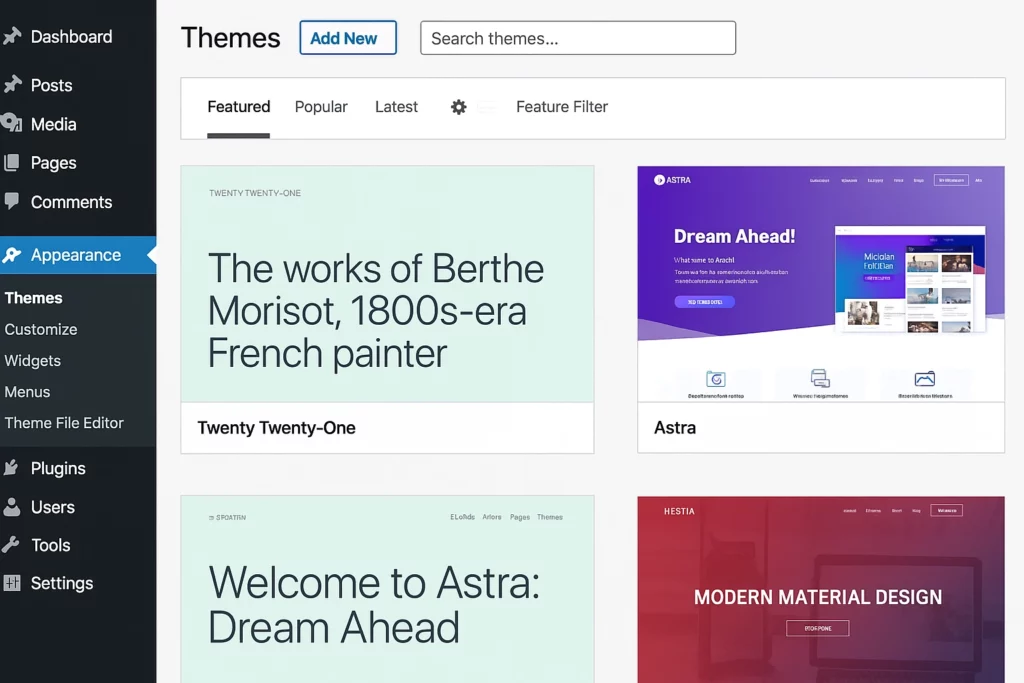Click the Comments speech bubble icon
1024x683 pixels.
[12, 201]
